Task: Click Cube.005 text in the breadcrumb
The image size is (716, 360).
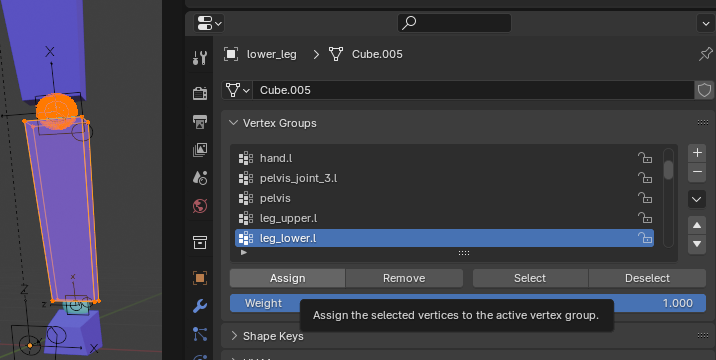Action: click(377, 54)
